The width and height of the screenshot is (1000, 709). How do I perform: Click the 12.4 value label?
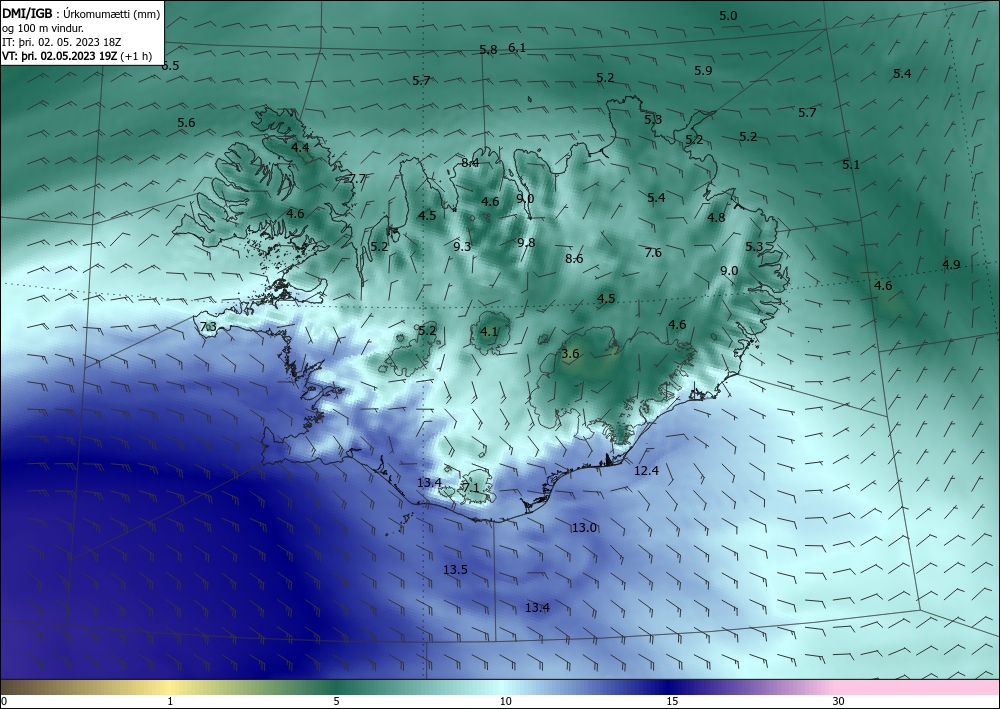click(646, 471)
